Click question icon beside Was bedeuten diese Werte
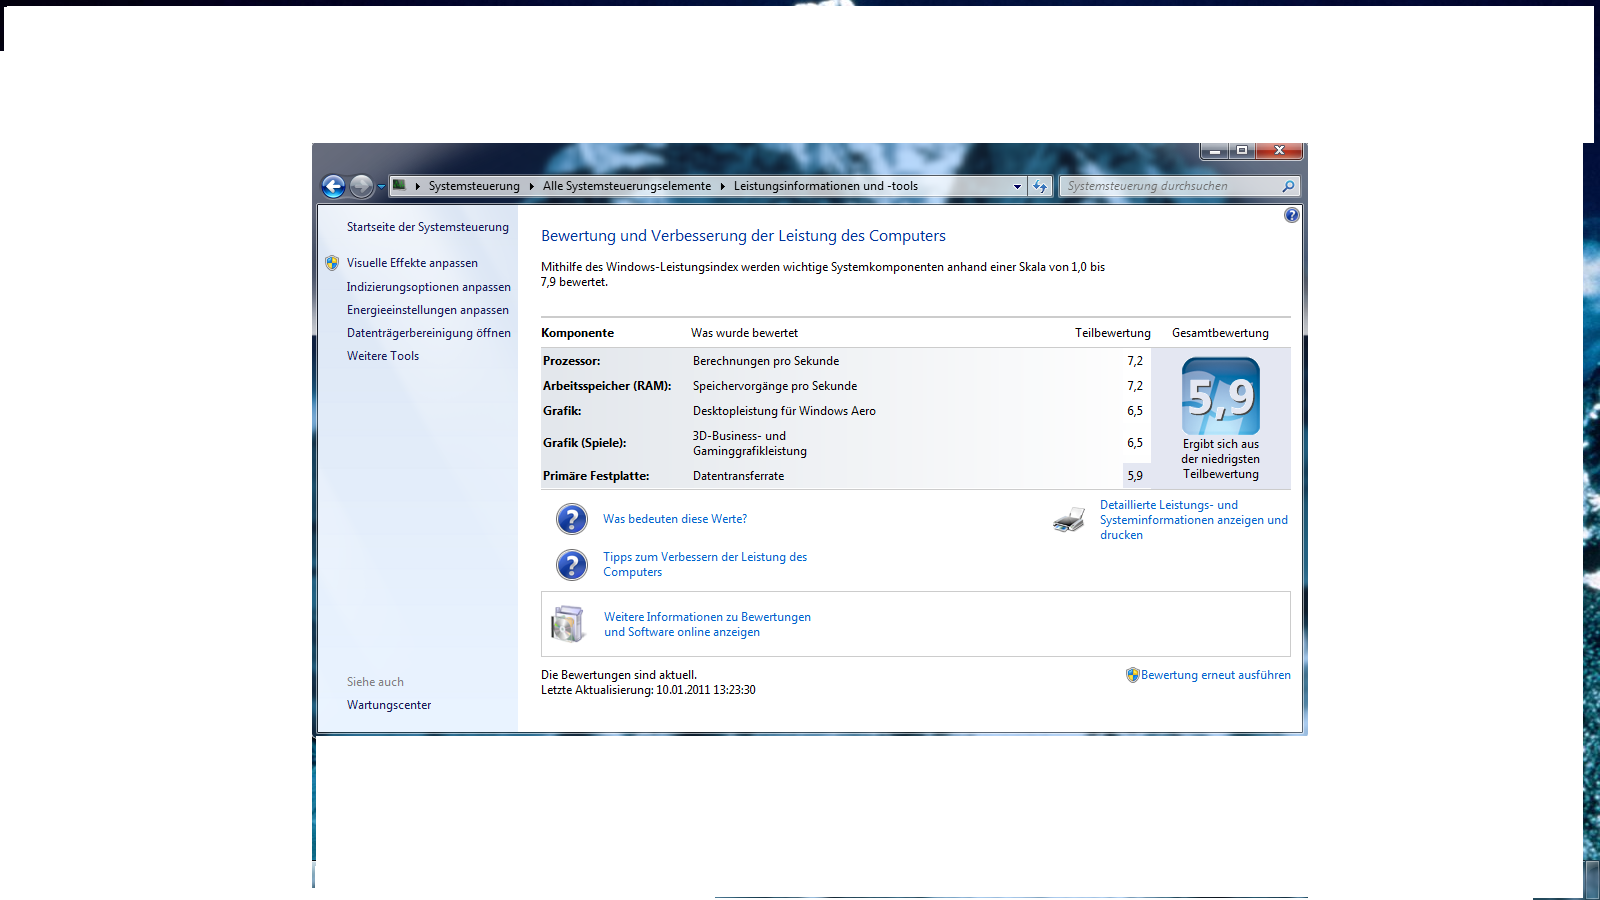This screenshot has width=1600, height=900. [x=571, y=519]
